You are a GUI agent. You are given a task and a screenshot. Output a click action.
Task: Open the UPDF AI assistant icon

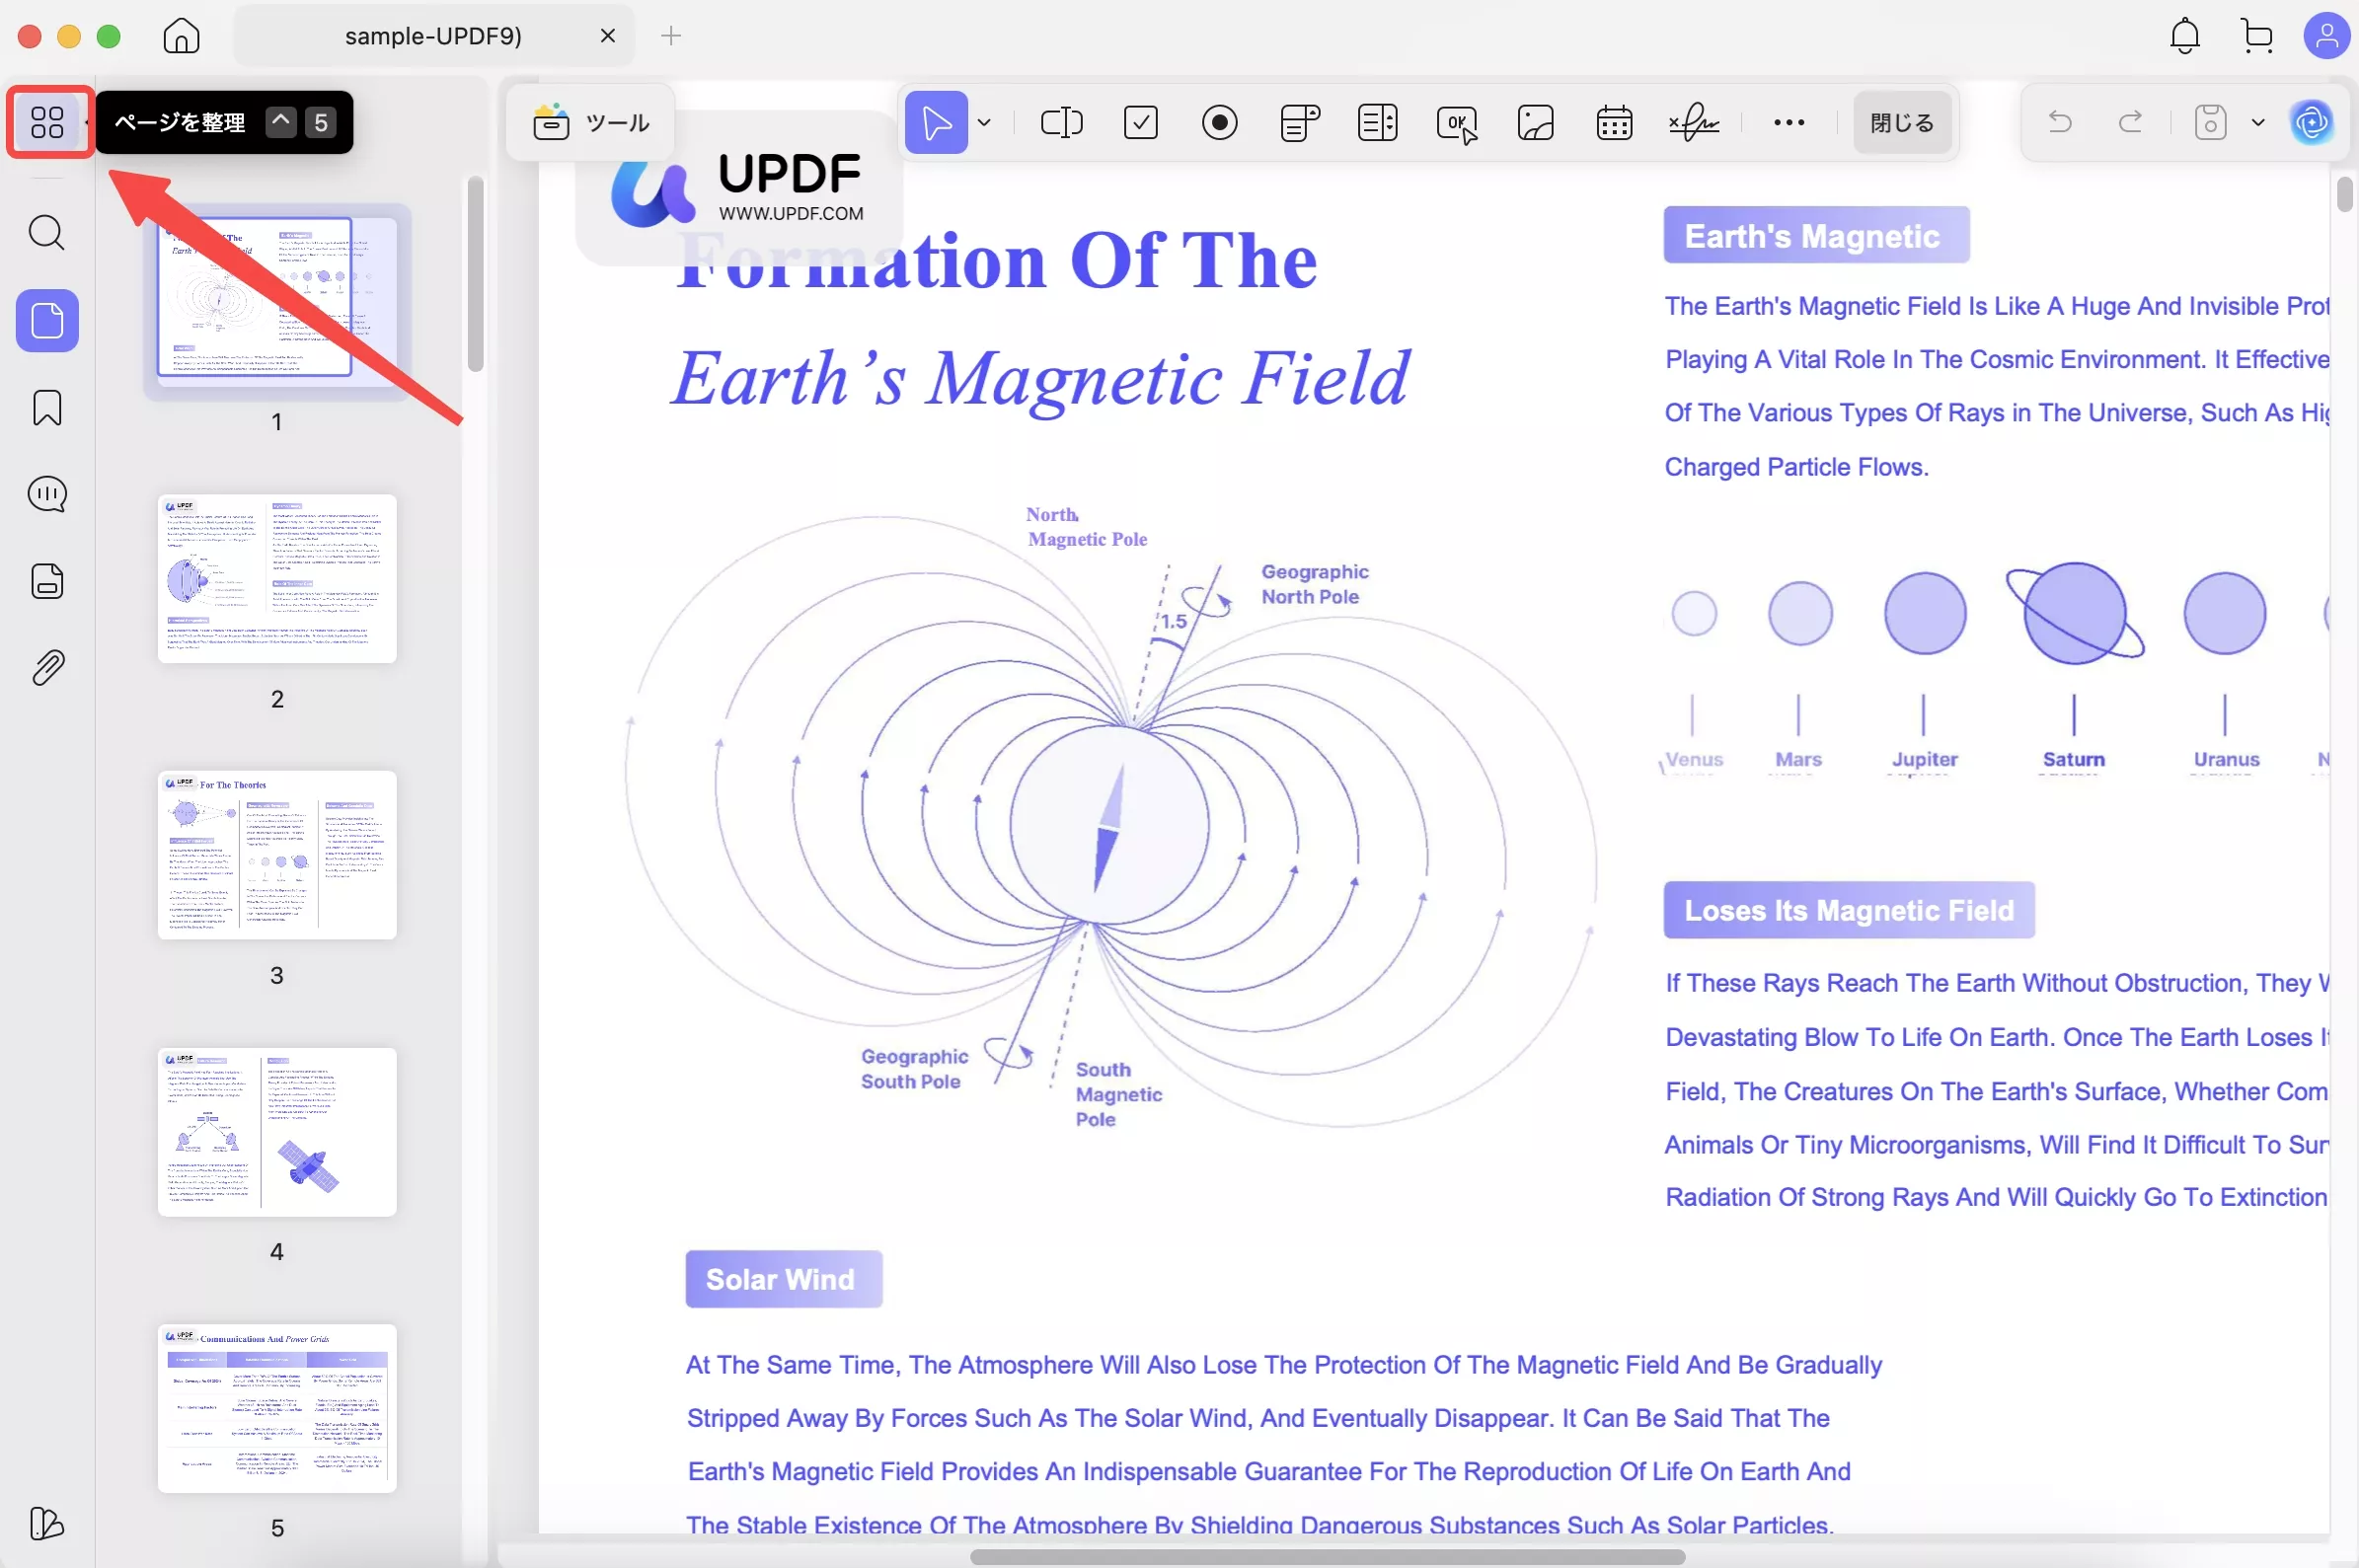click(x=2311, y=122)
